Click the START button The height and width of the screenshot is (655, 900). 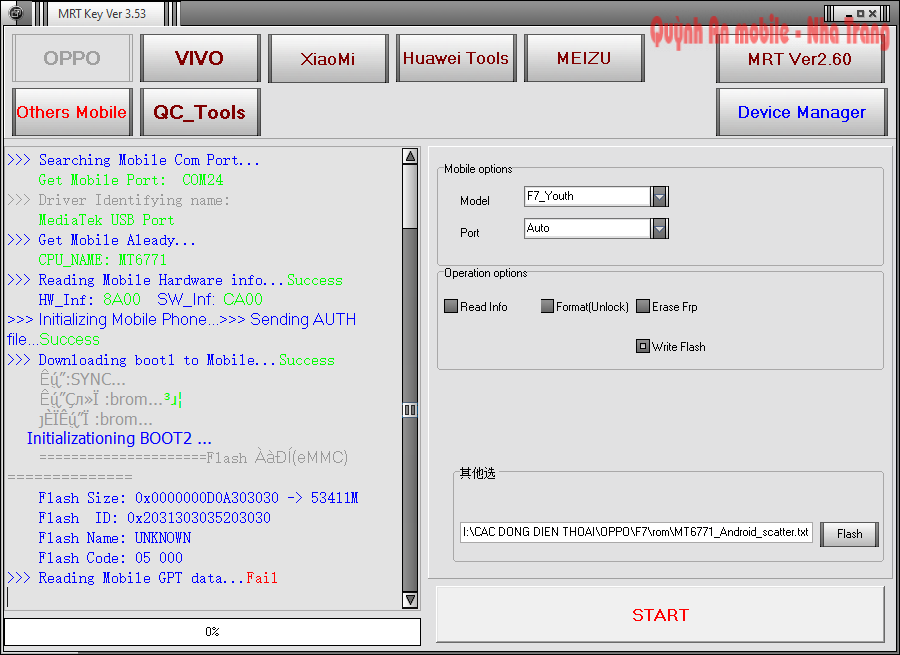tap(660, 615)
